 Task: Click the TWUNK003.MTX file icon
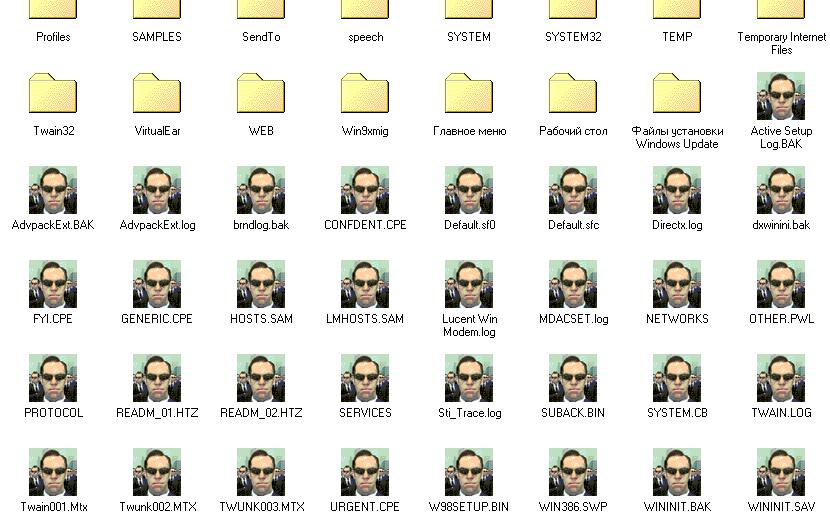[261, 472]
